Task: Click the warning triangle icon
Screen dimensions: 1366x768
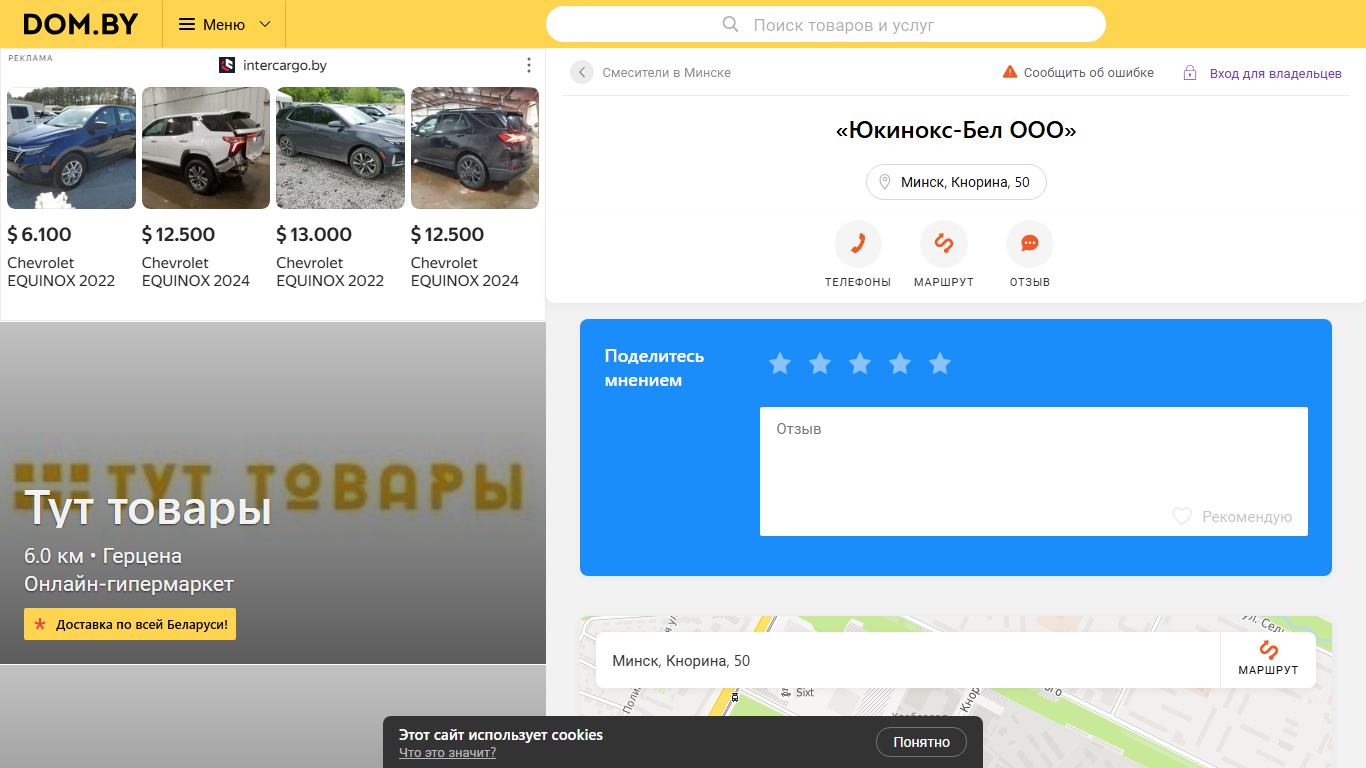Action: (x=1010, y=72)
